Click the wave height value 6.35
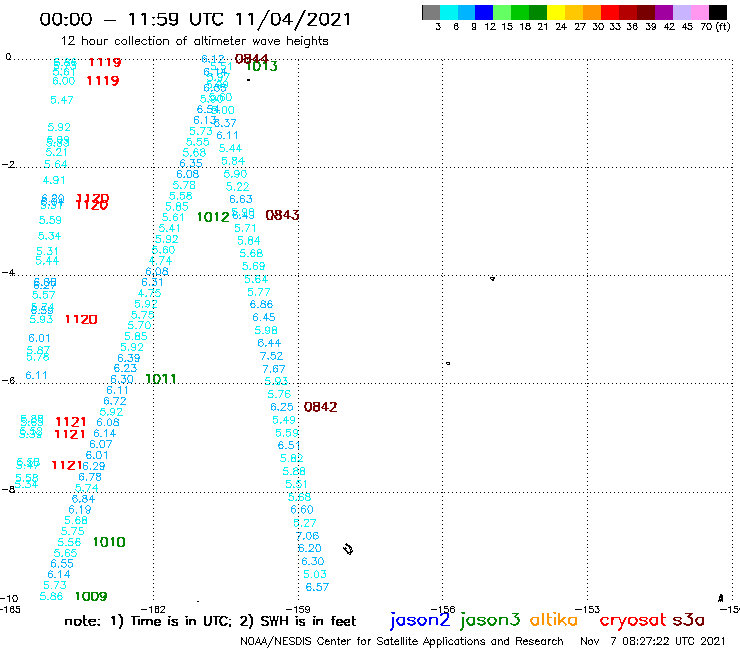Viewport: 740px width, 650px height. point(191,163)
